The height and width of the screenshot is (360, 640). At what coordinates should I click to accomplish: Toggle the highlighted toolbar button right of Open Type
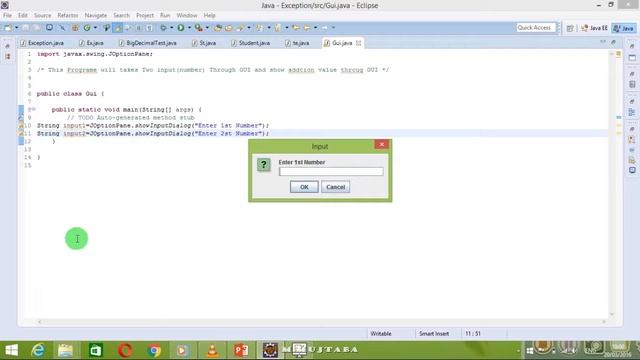(x=118, y=28)
